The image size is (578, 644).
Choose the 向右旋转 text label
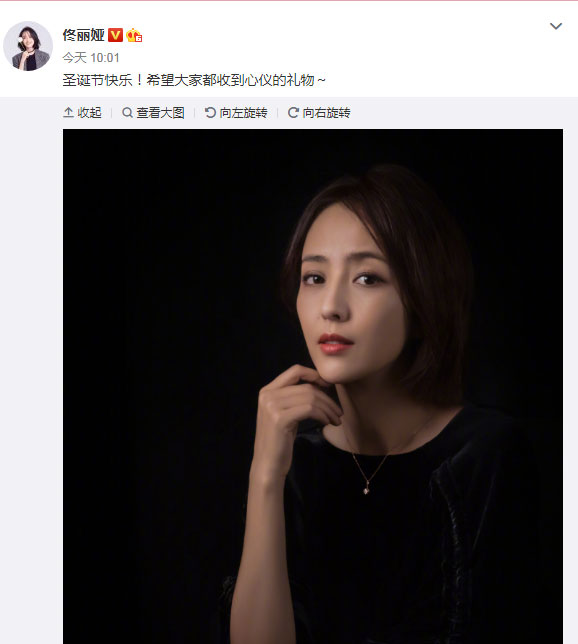tap(326, 113)
